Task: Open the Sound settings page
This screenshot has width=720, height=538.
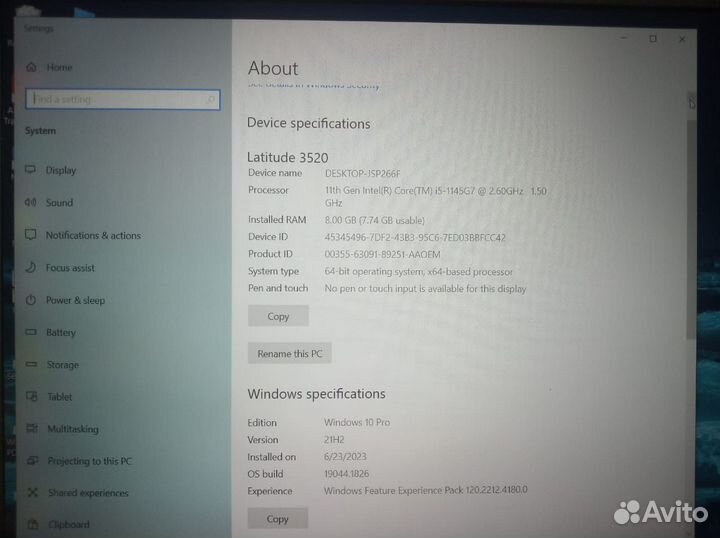Action: coord(59,202)
